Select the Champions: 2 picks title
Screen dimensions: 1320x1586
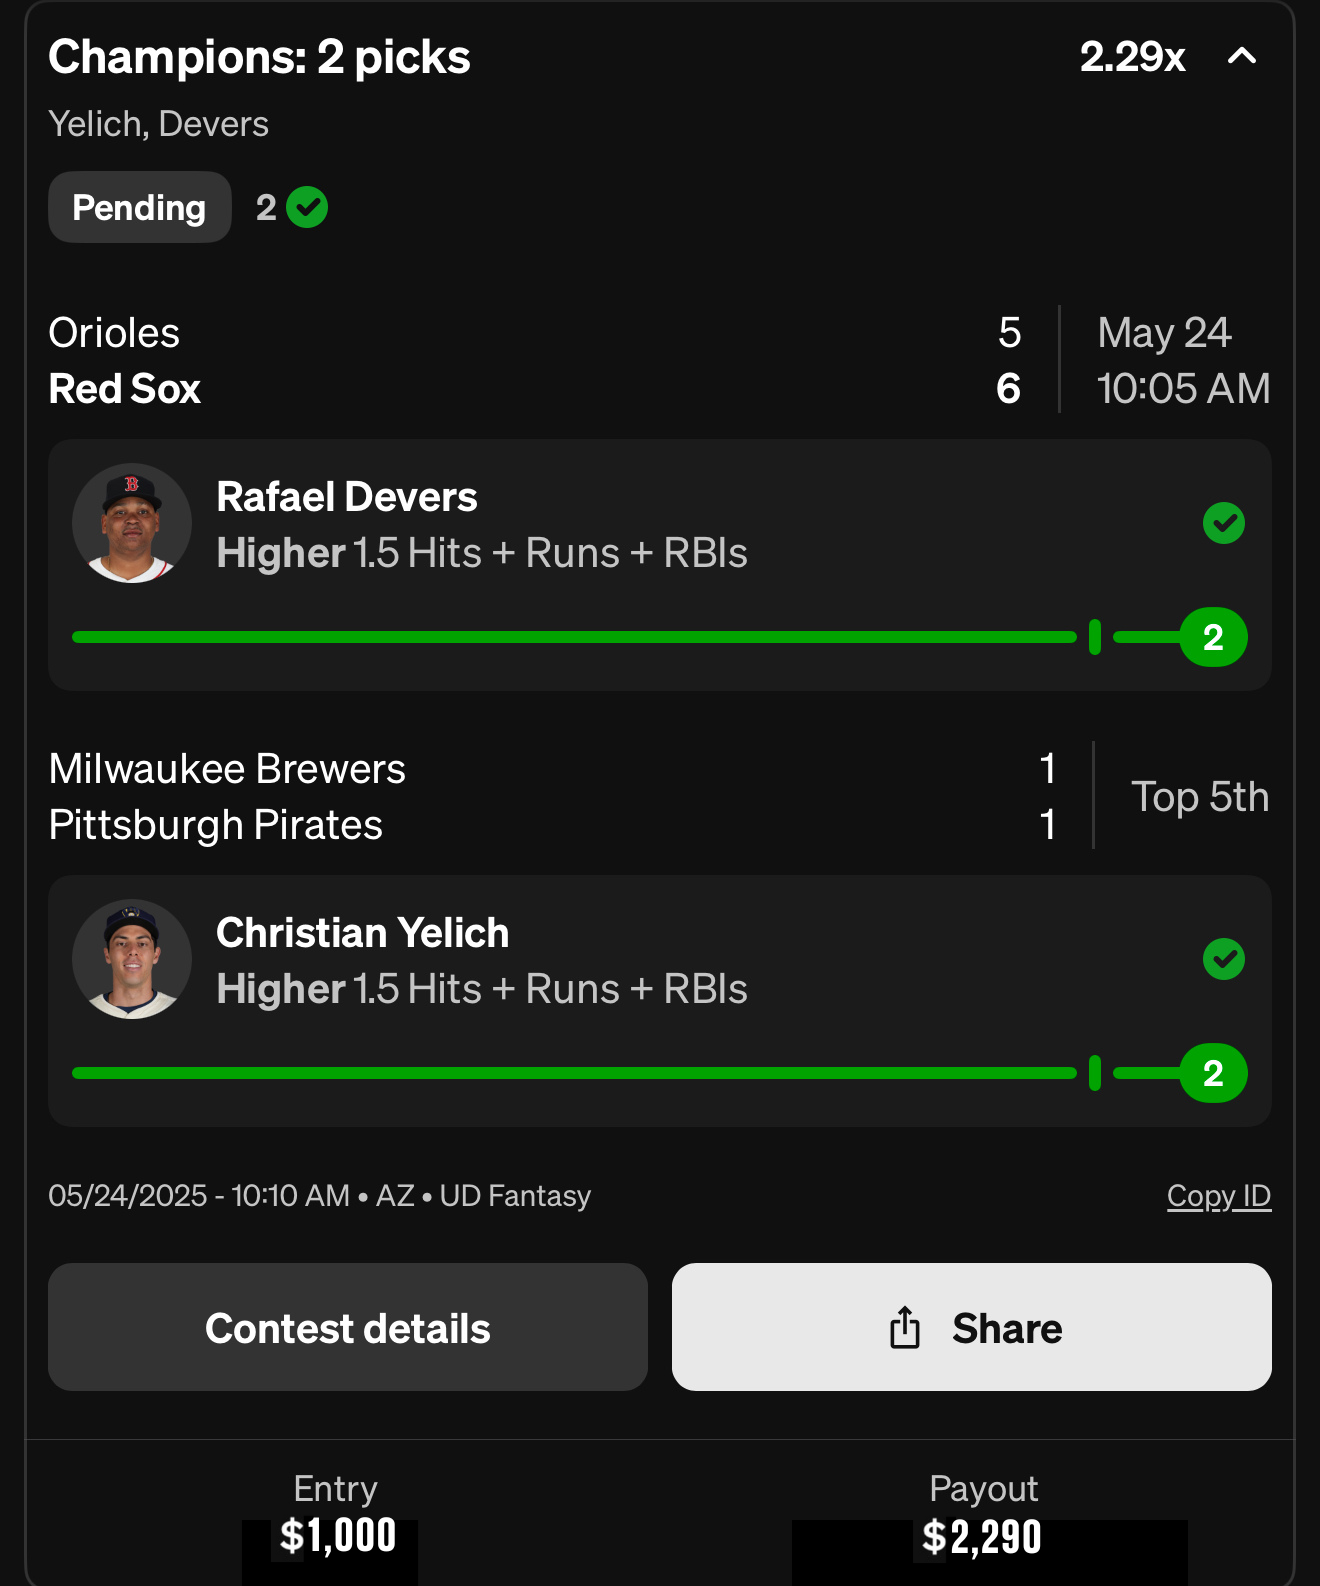259,57
